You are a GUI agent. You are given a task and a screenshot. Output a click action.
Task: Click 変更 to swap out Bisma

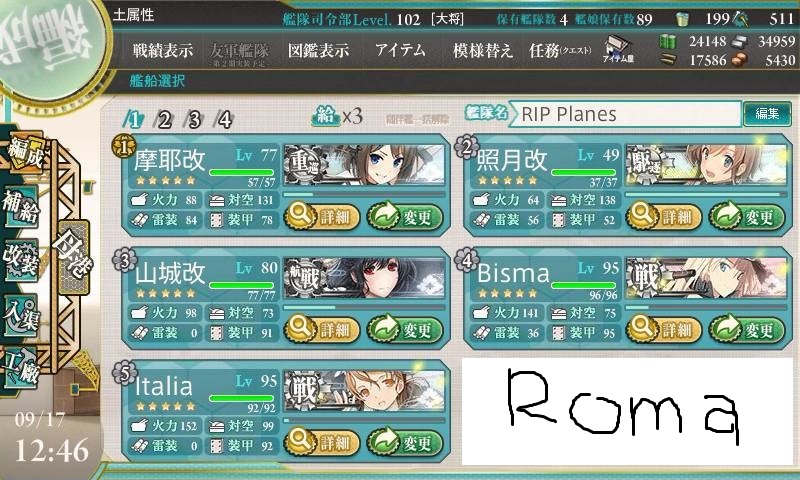click(x=746, y=330)
